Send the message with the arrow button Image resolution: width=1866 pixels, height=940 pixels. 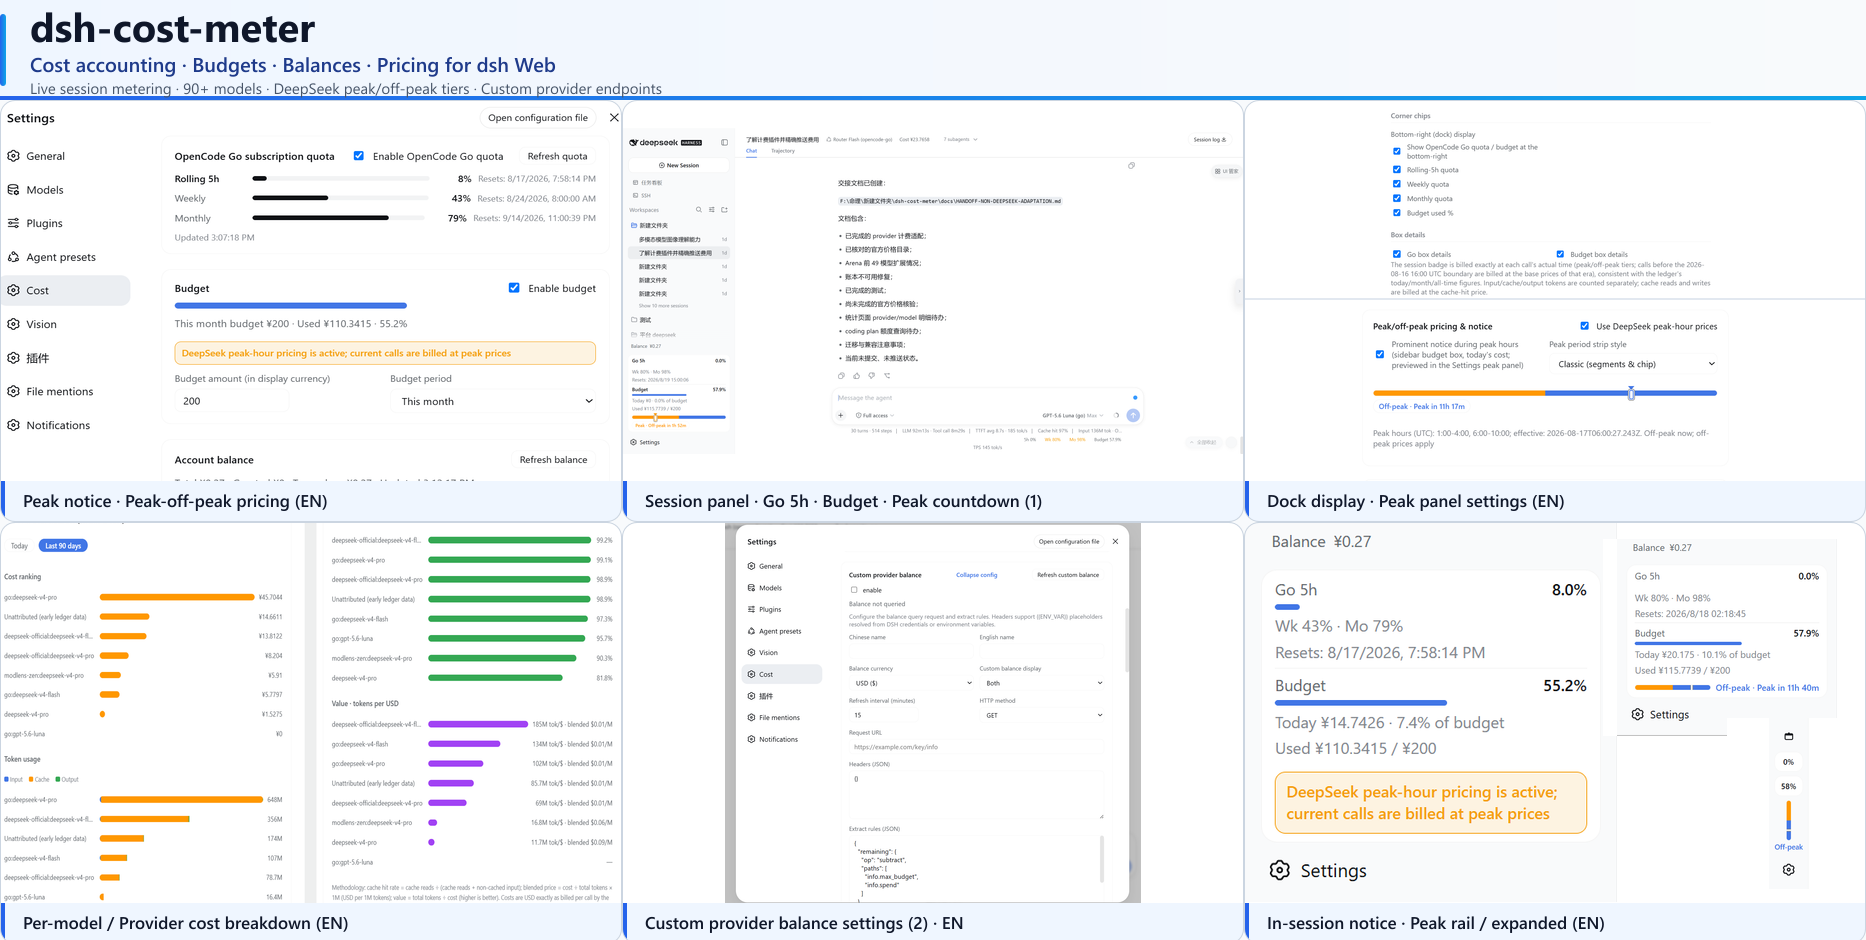pos(1133,415)
